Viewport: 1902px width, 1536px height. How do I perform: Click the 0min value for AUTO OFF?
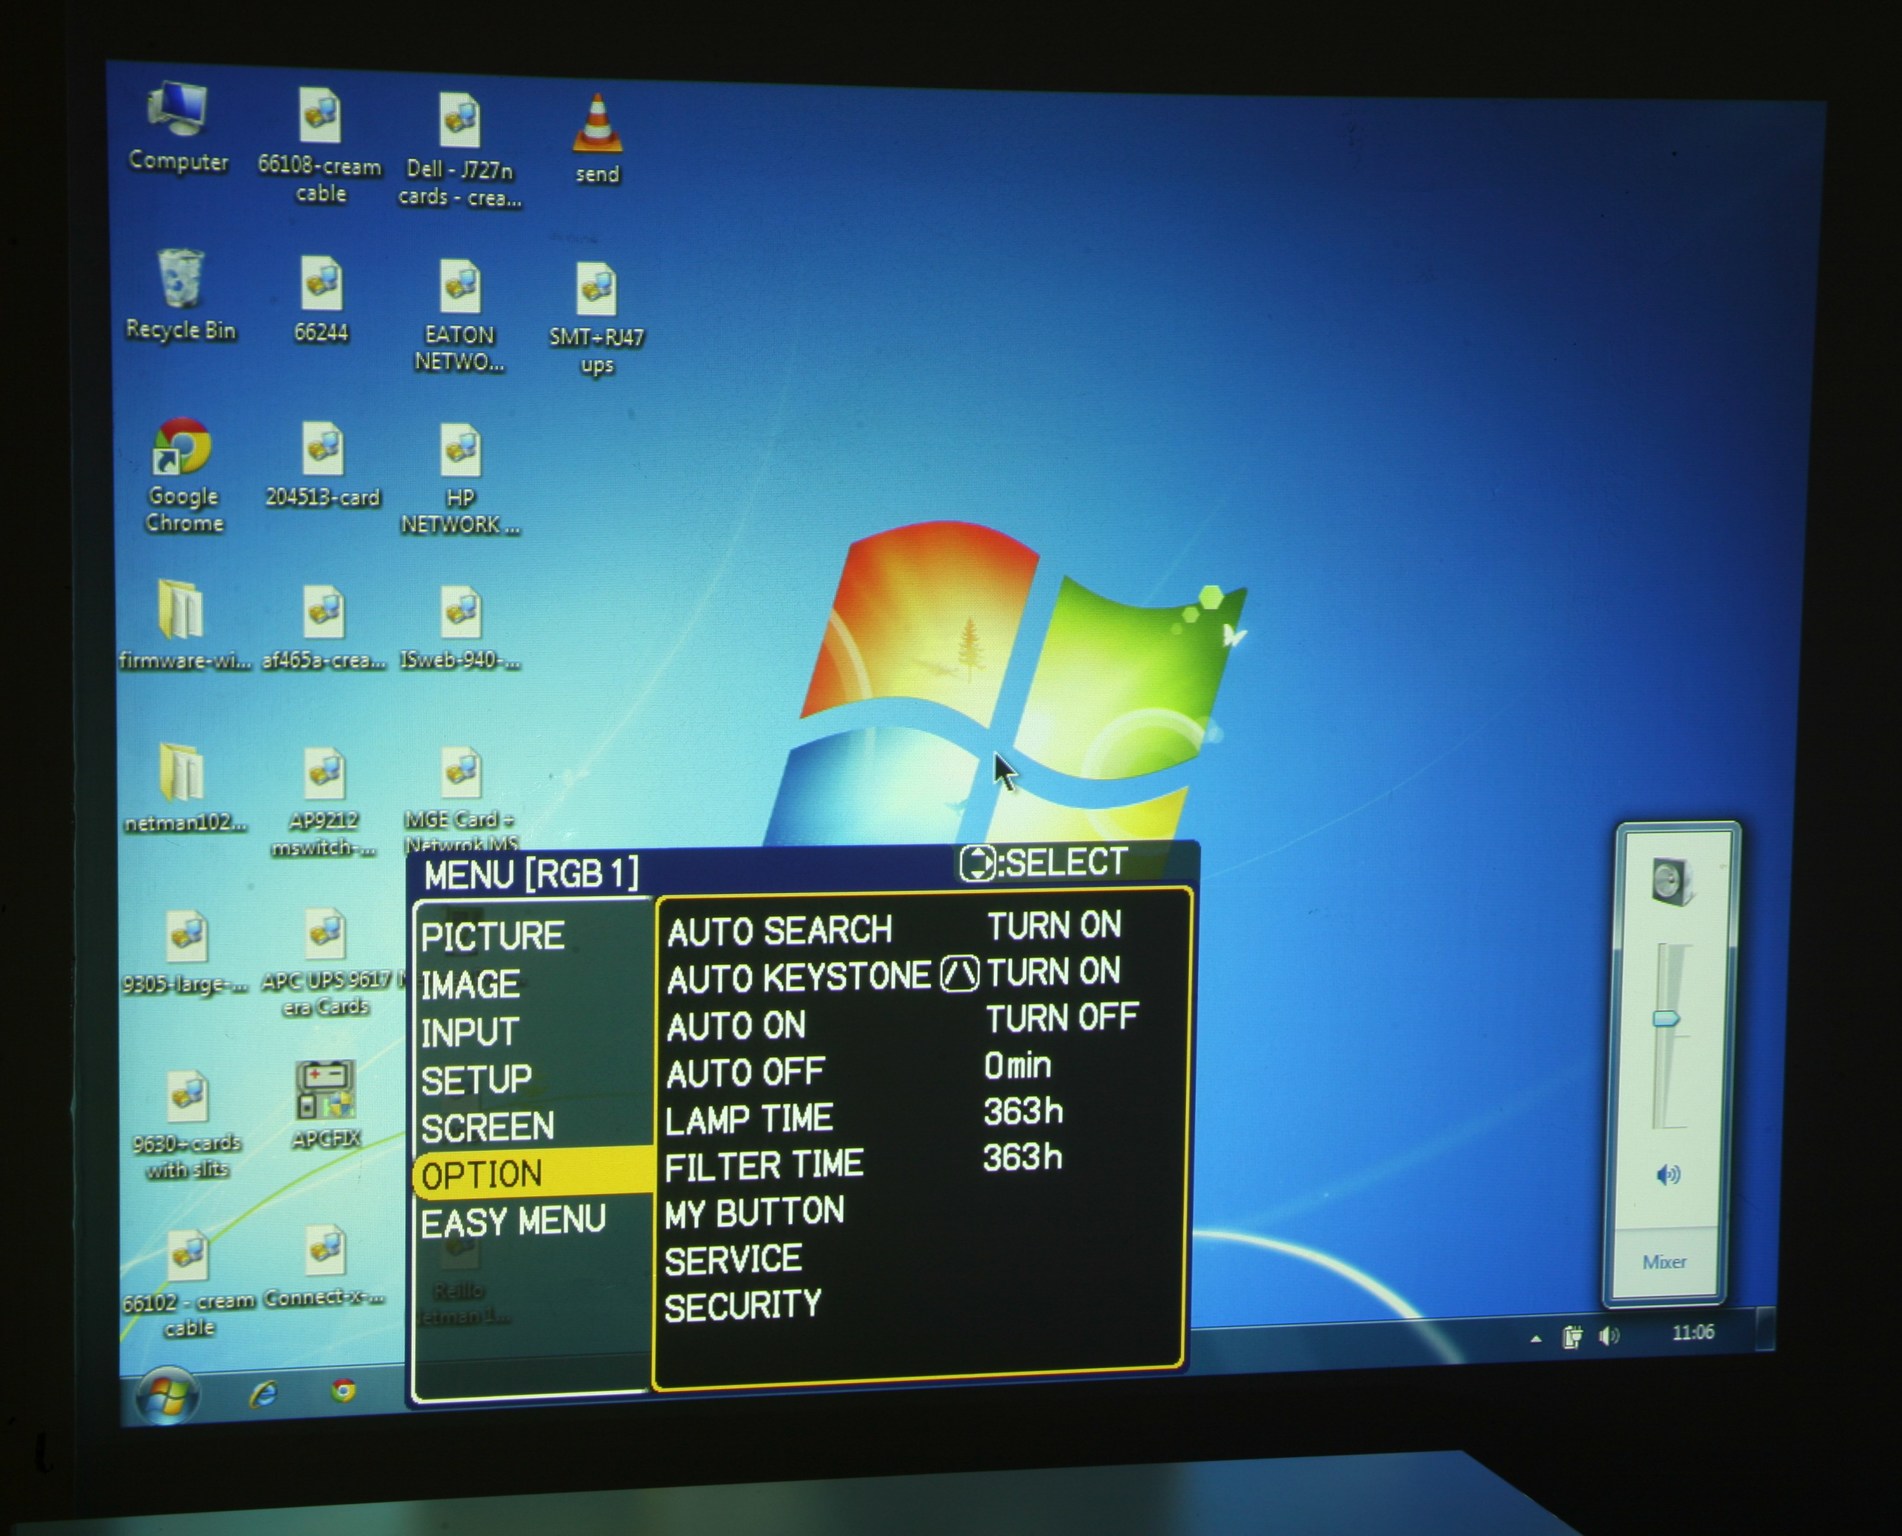1017,1066
